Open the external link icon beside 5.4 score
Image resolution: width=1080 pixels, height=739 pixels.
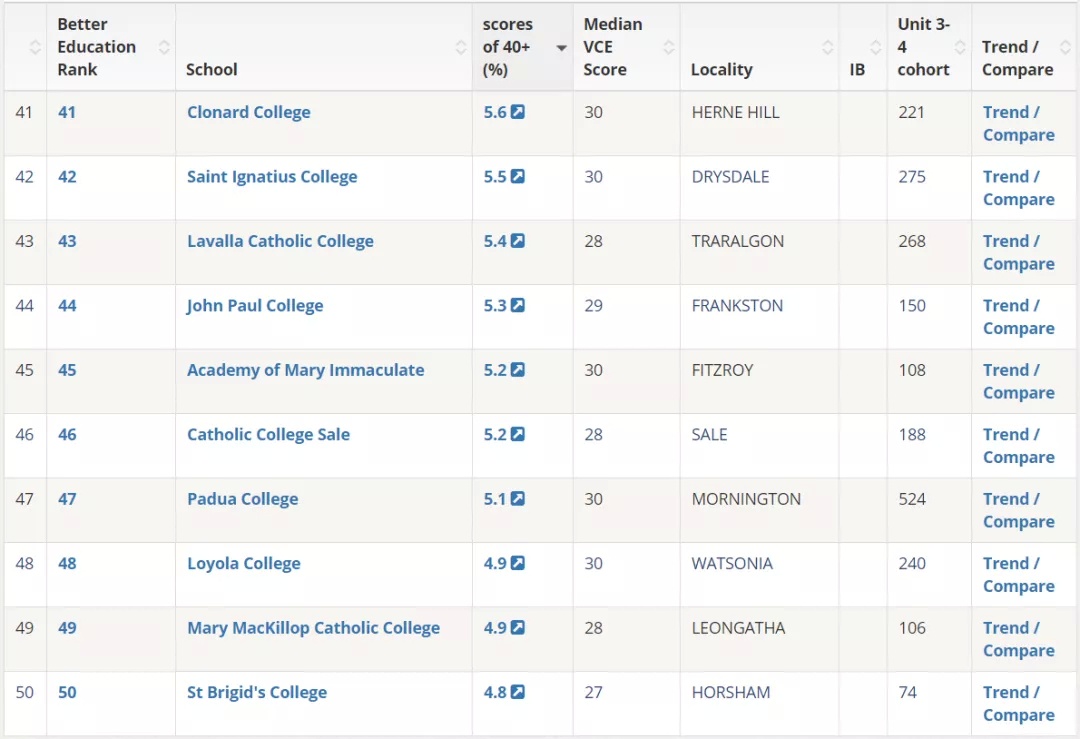pos(518,240)
